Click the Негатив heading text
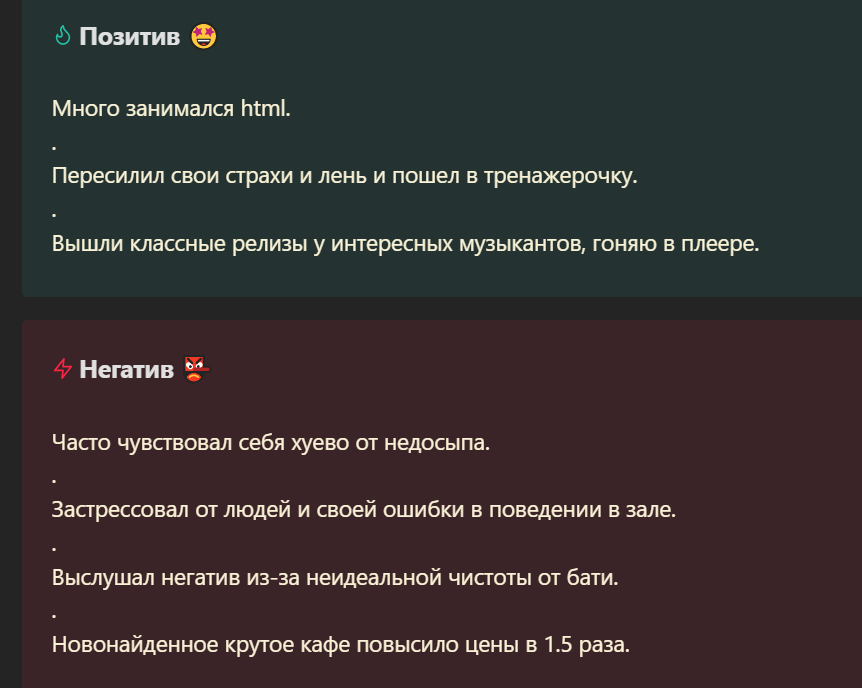The height and width of the screenshot is (688, 862). click(126, 369)
